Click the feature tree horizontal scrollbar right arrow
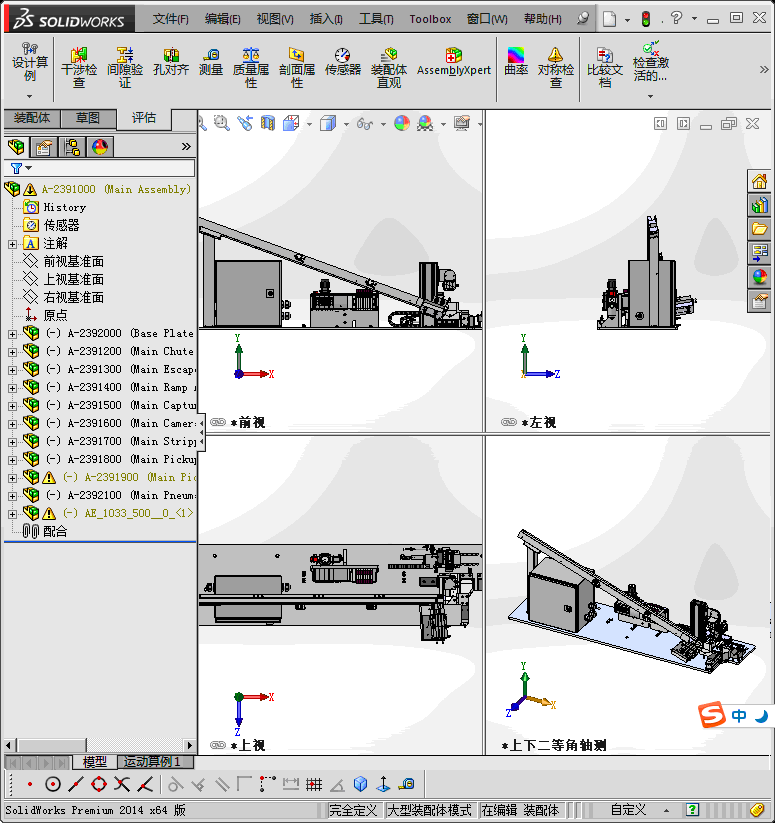This screenshot has height=823, width=775. (189, 745)
